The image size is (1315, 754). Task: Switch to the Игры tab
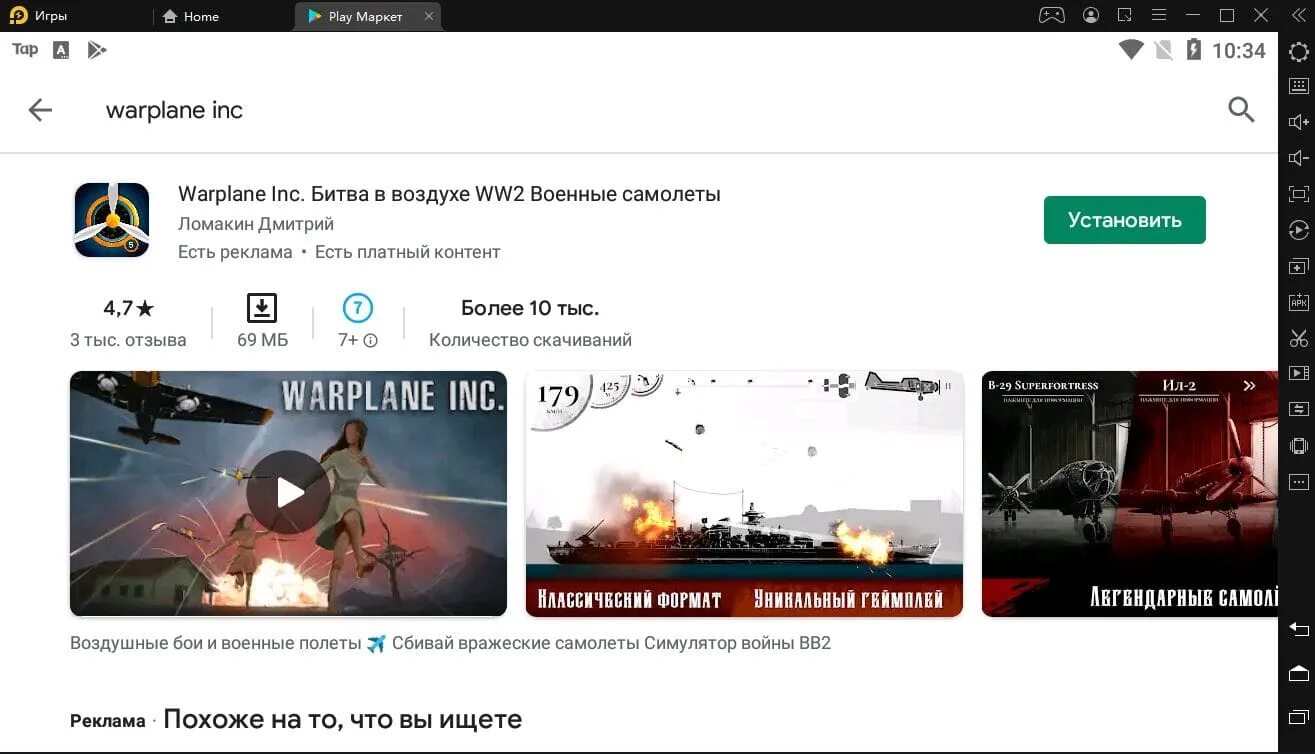coord(50,16)
